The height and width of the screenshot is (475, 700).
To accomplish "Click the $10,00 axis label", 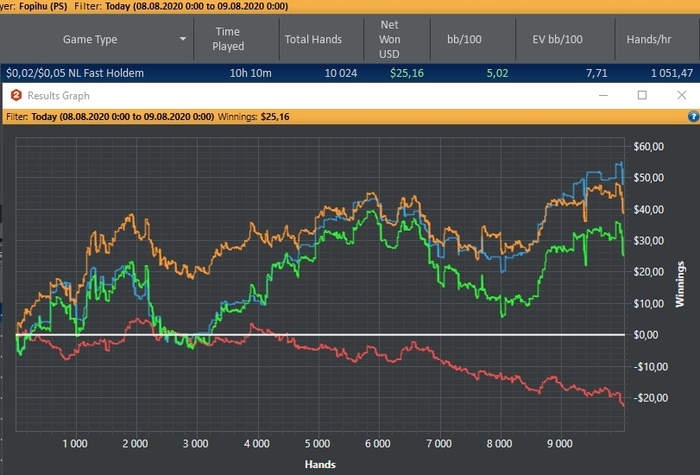I will (649, 304).
